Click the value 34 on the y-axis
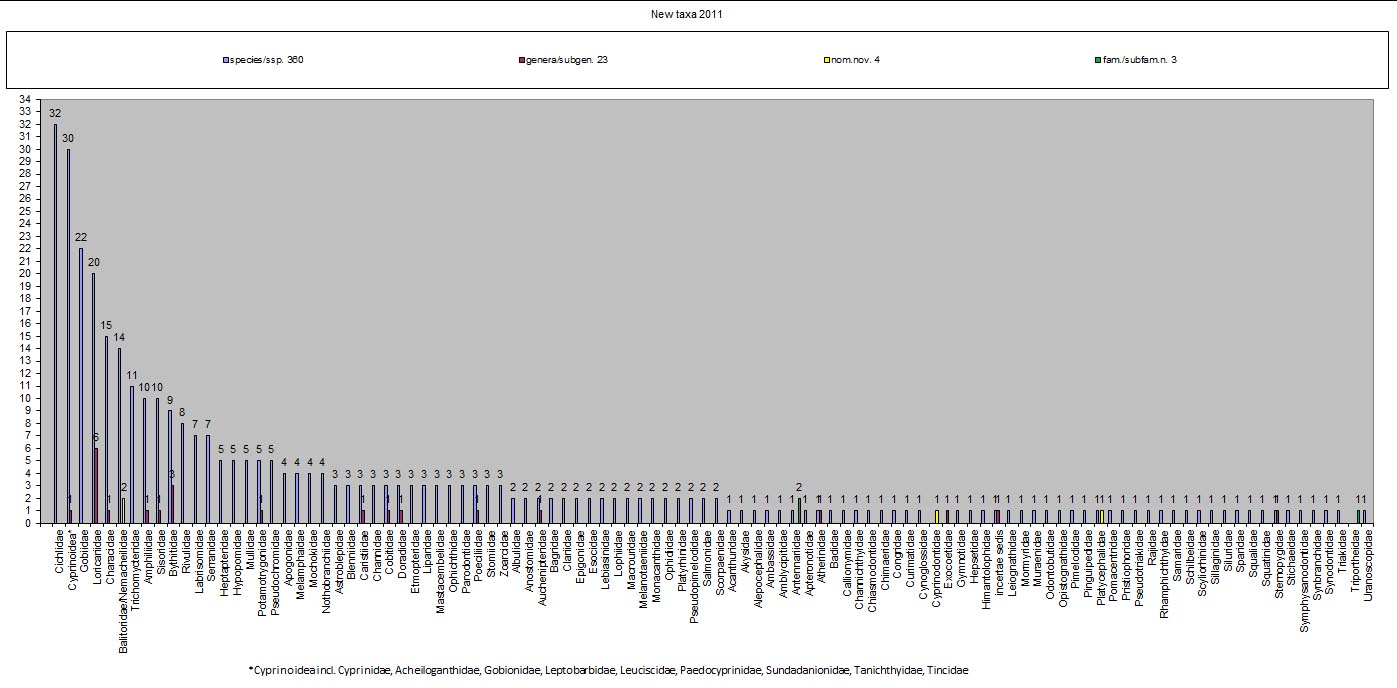 tap(22, 99)
